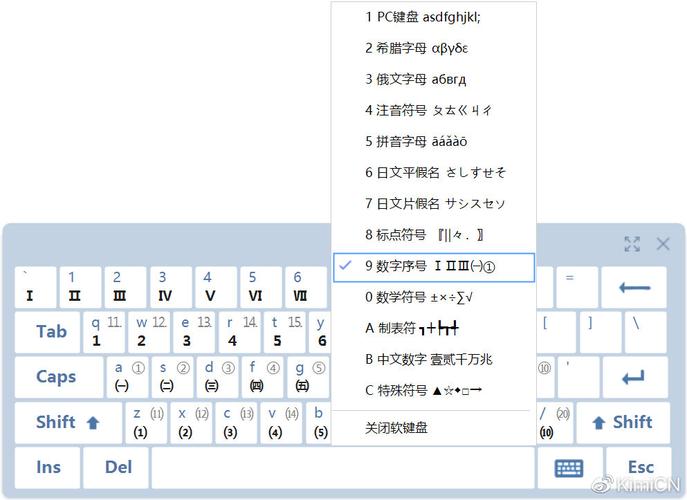Toggle the Caps key

pyautogui.click(x=59, y=377)
